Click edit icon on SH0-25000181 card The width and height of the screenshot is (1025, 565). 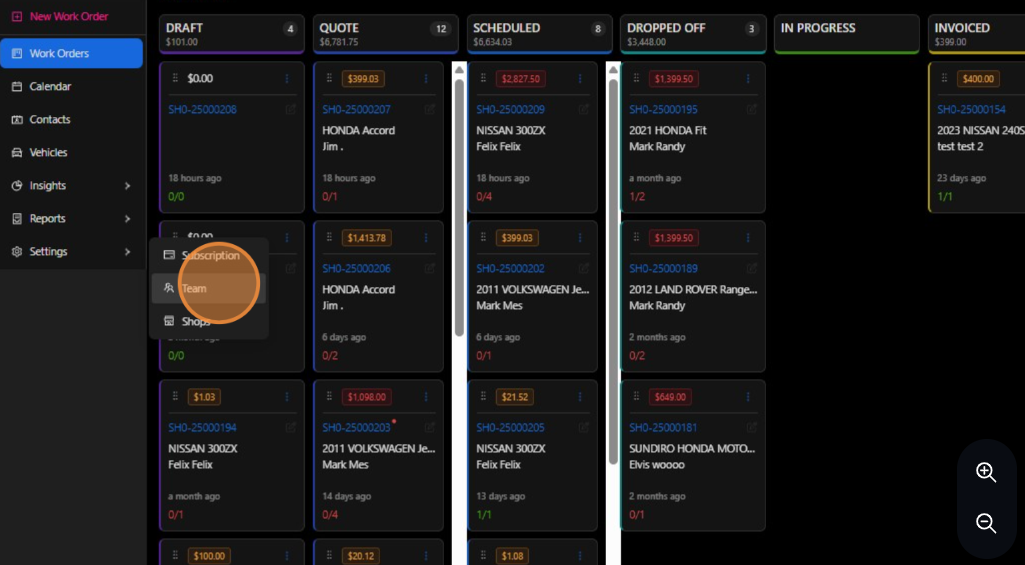[x=752, y=428]
